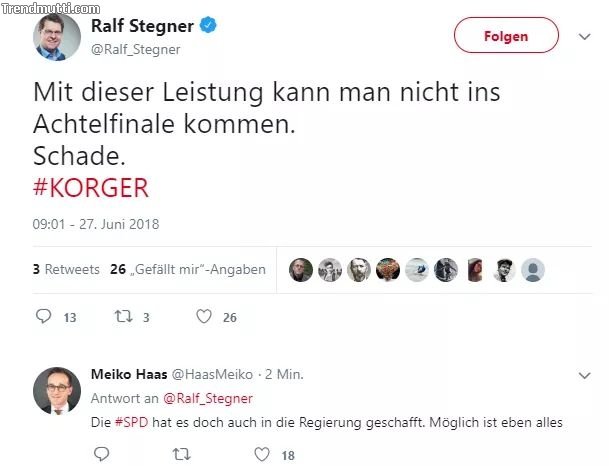Open the #KORGER hashtag

[x=91, y=187]
